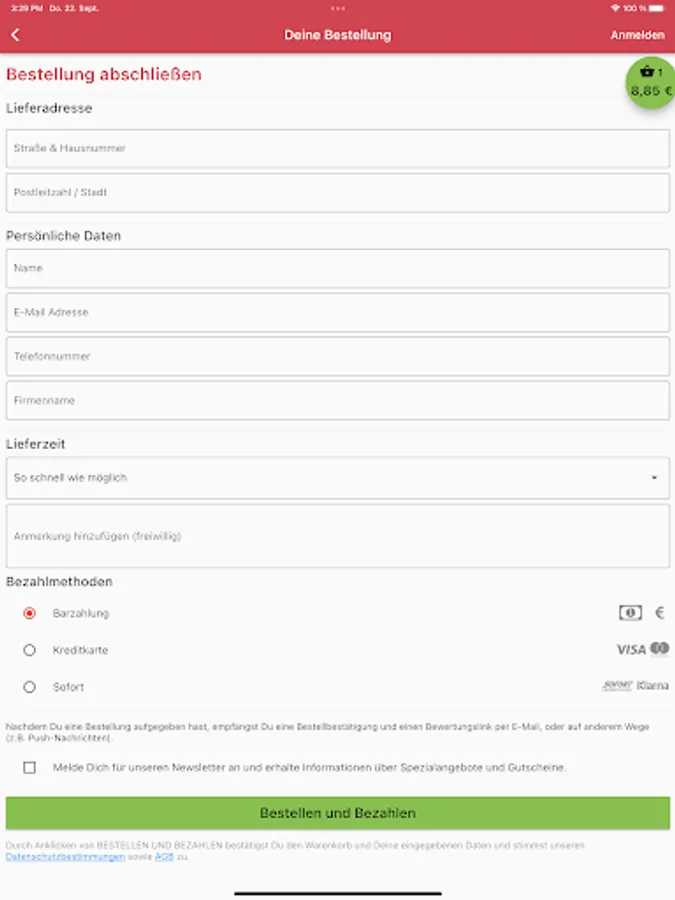Viewport: 675px width, 900px height.
Task: Open the Anmelden screen
Action: point(640,33)
